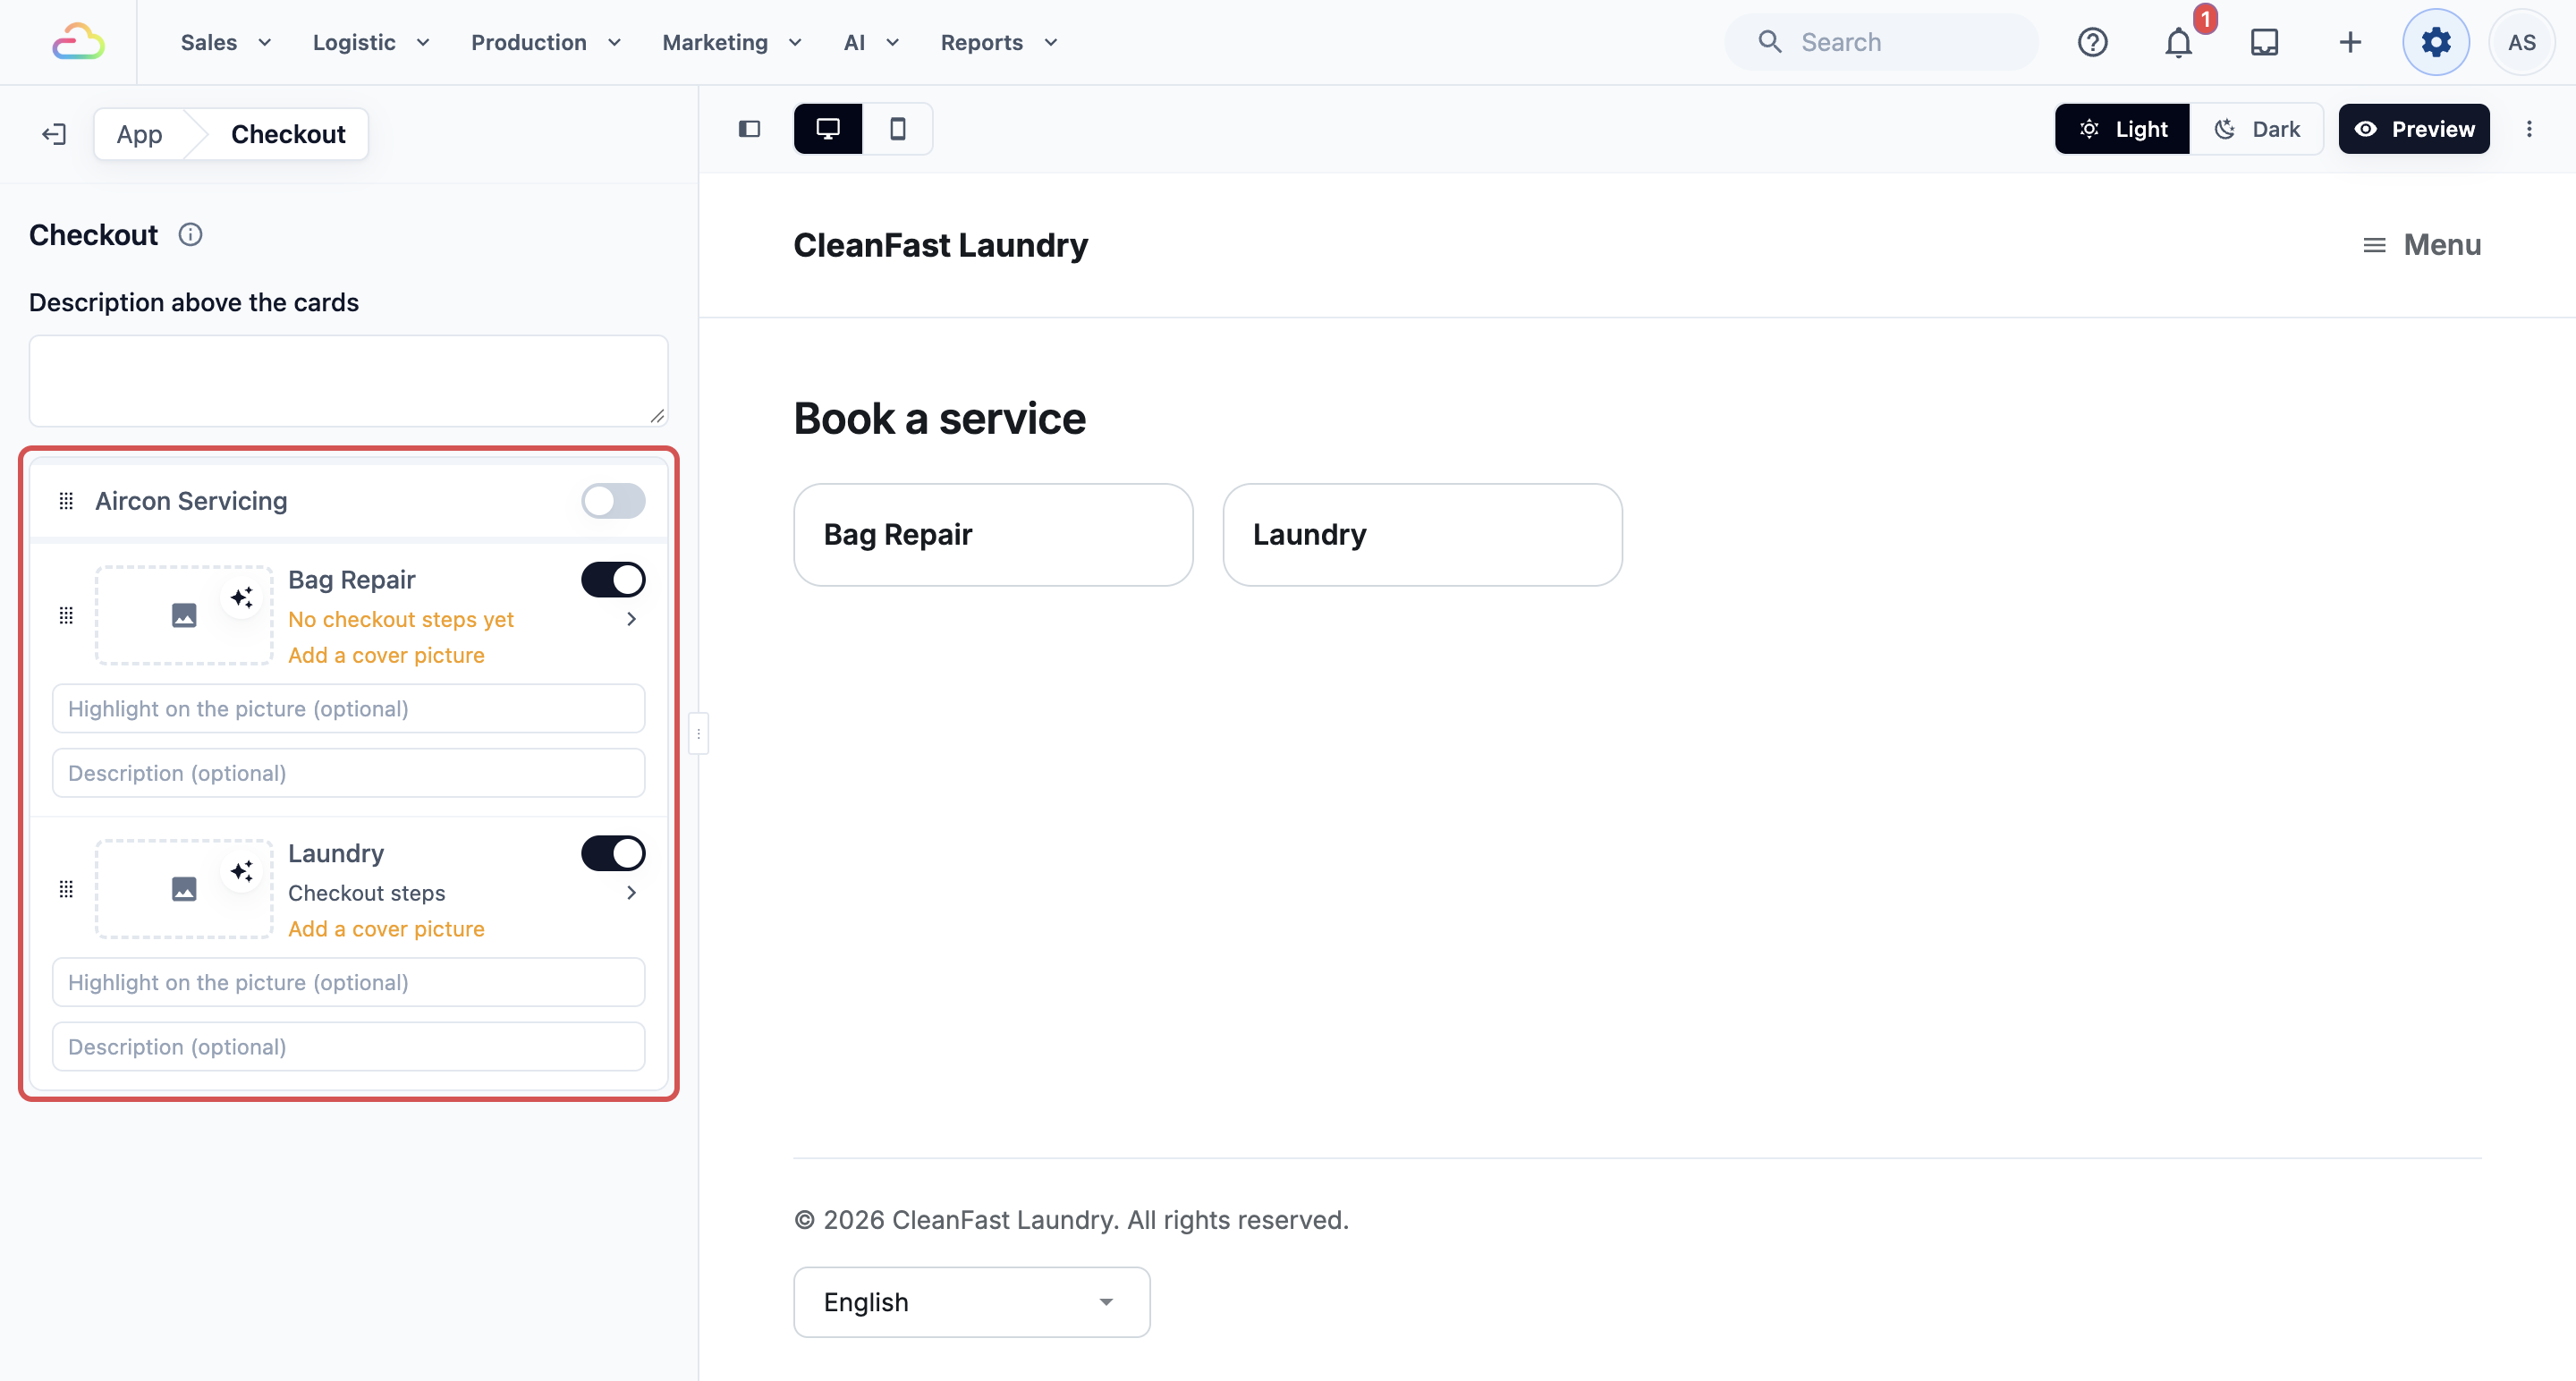Open Laundry service card in preview

[1422, 535]
